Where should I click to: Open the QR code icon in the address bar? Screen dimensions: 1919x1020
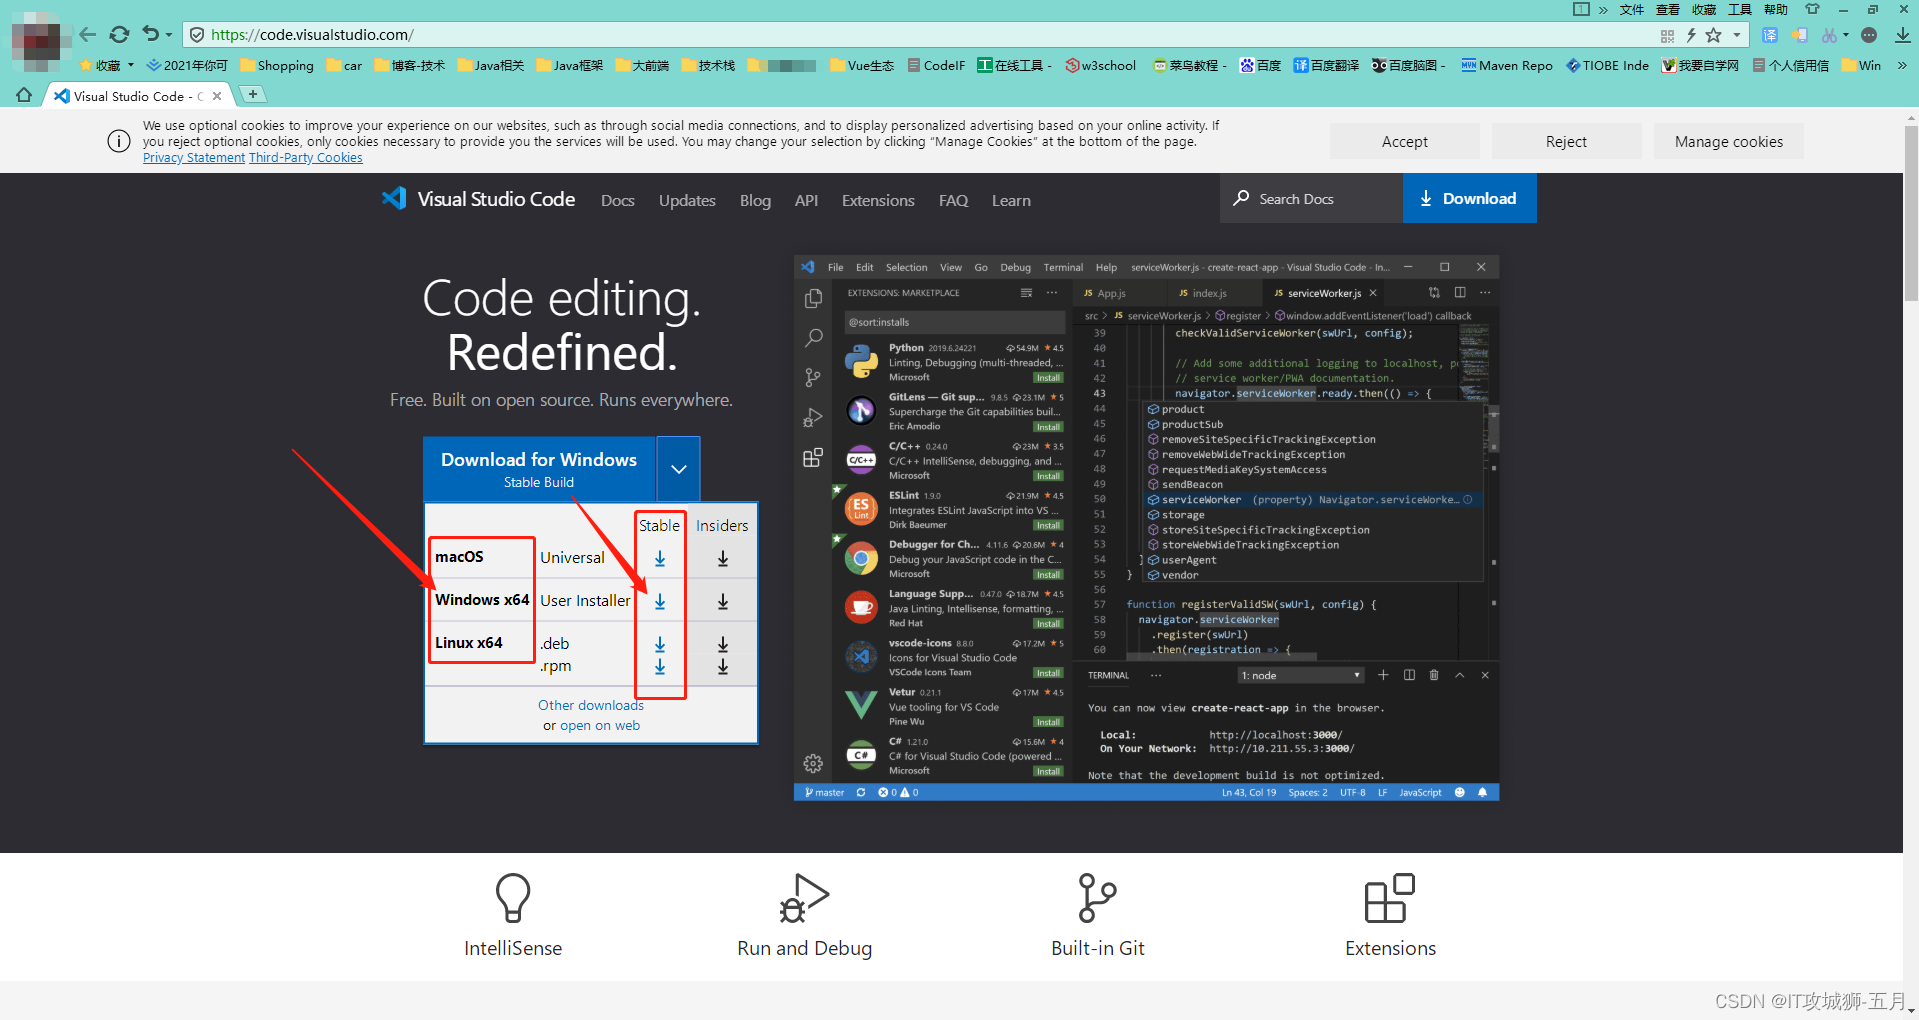[x=1667, y=35]
